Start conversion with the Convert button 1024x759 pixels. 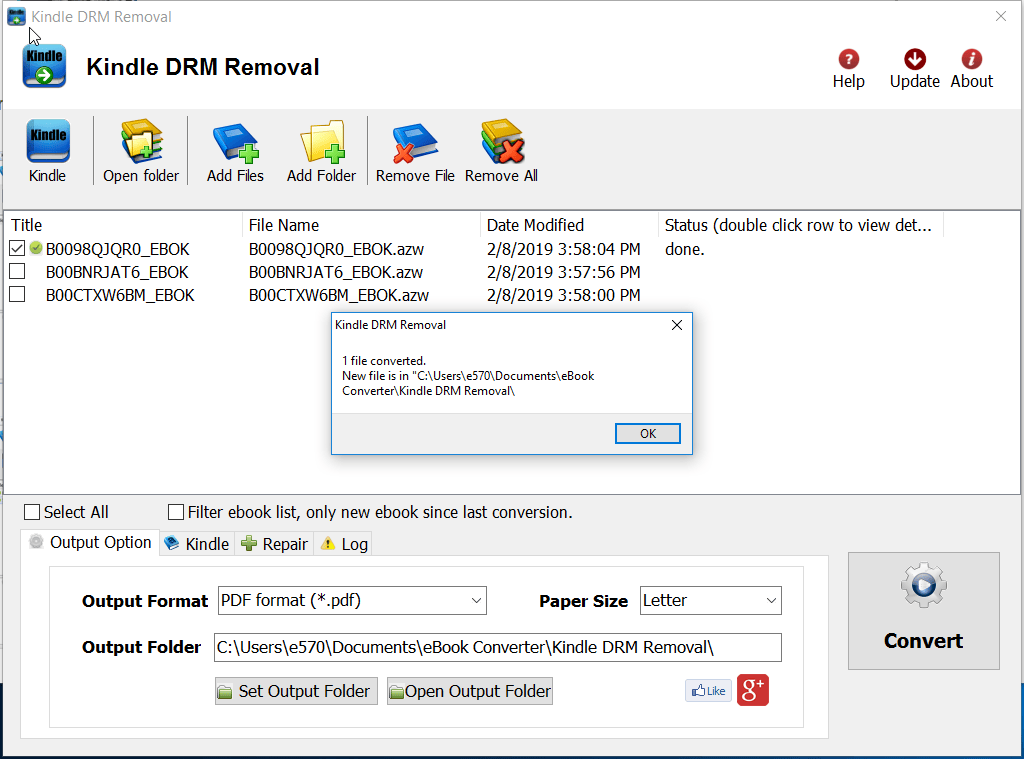click(922, 611)
